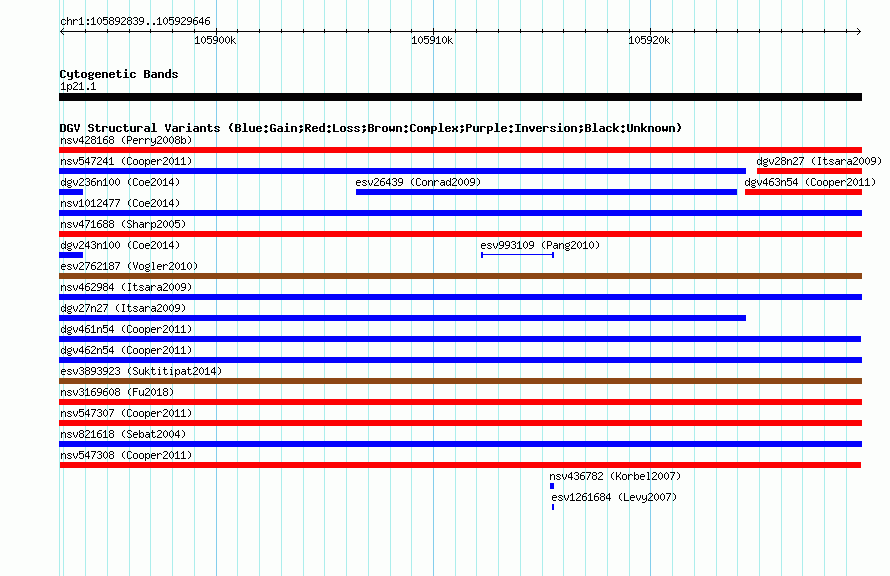Click the blue bar under dgv27n27
This screenshot has height=576, width=890.
402,318
